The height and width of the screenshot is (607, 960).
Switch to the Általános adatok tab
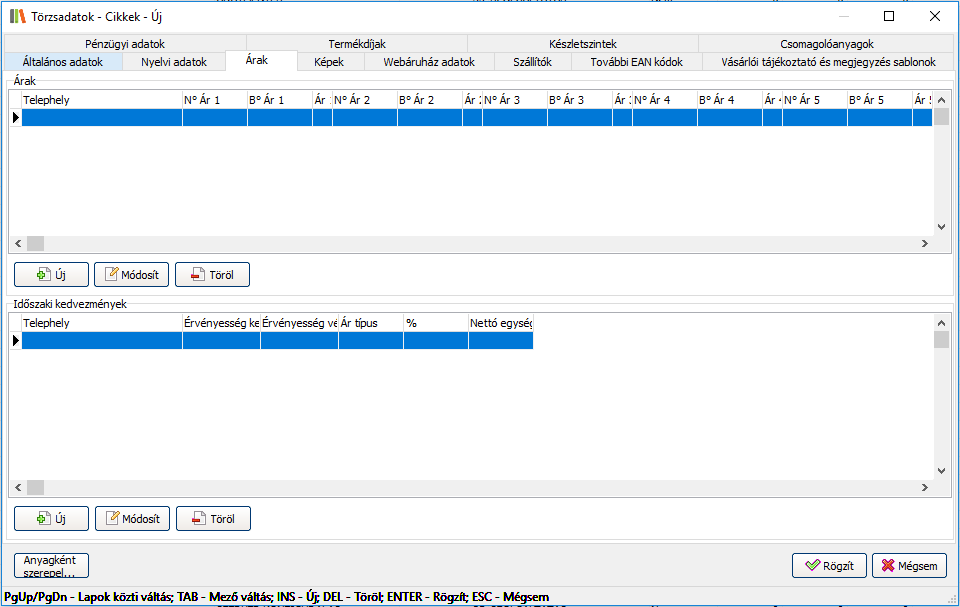(x=62, y=62)
